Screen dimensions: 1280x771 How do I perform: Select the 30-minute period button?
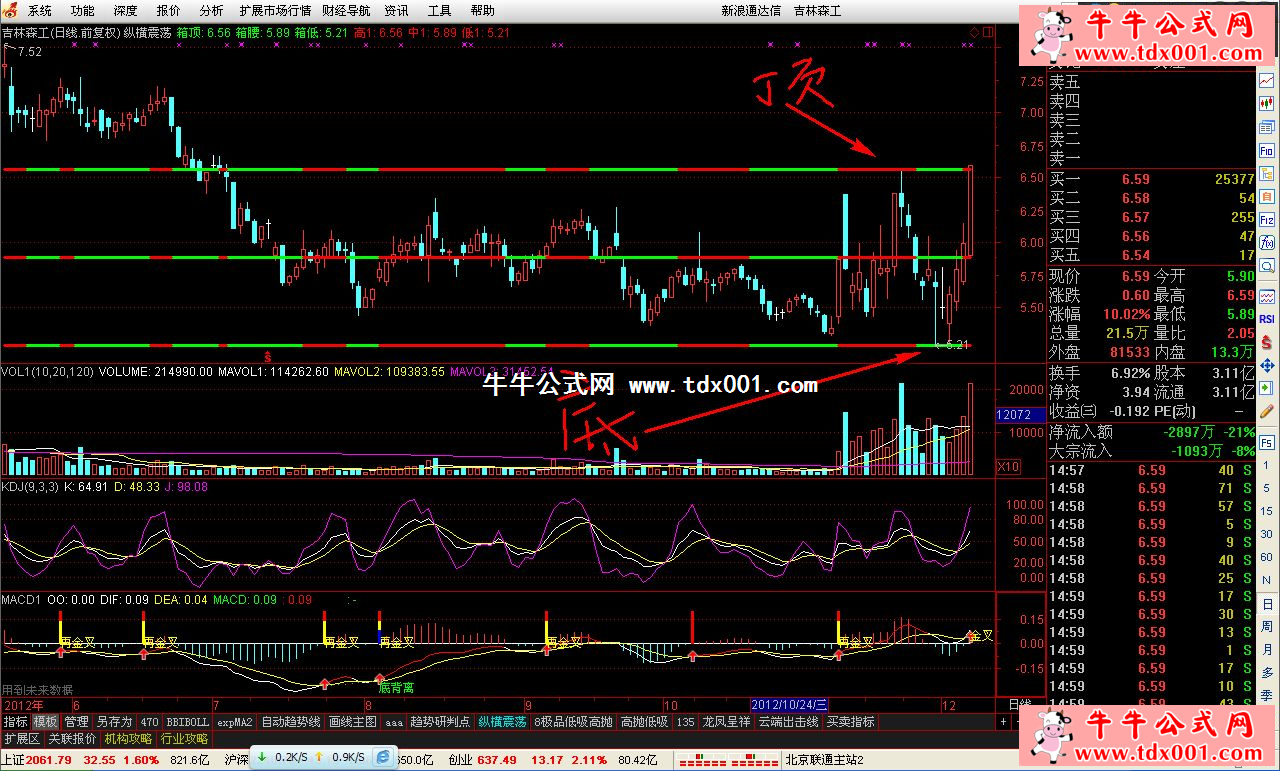1267,533
